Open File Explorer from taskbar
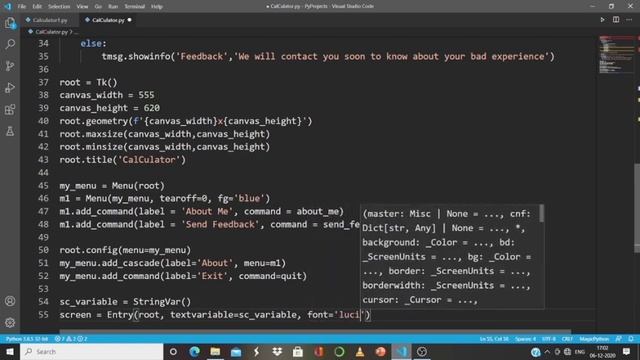This screenshot has height=360, width=640. (x=215, y=351)
